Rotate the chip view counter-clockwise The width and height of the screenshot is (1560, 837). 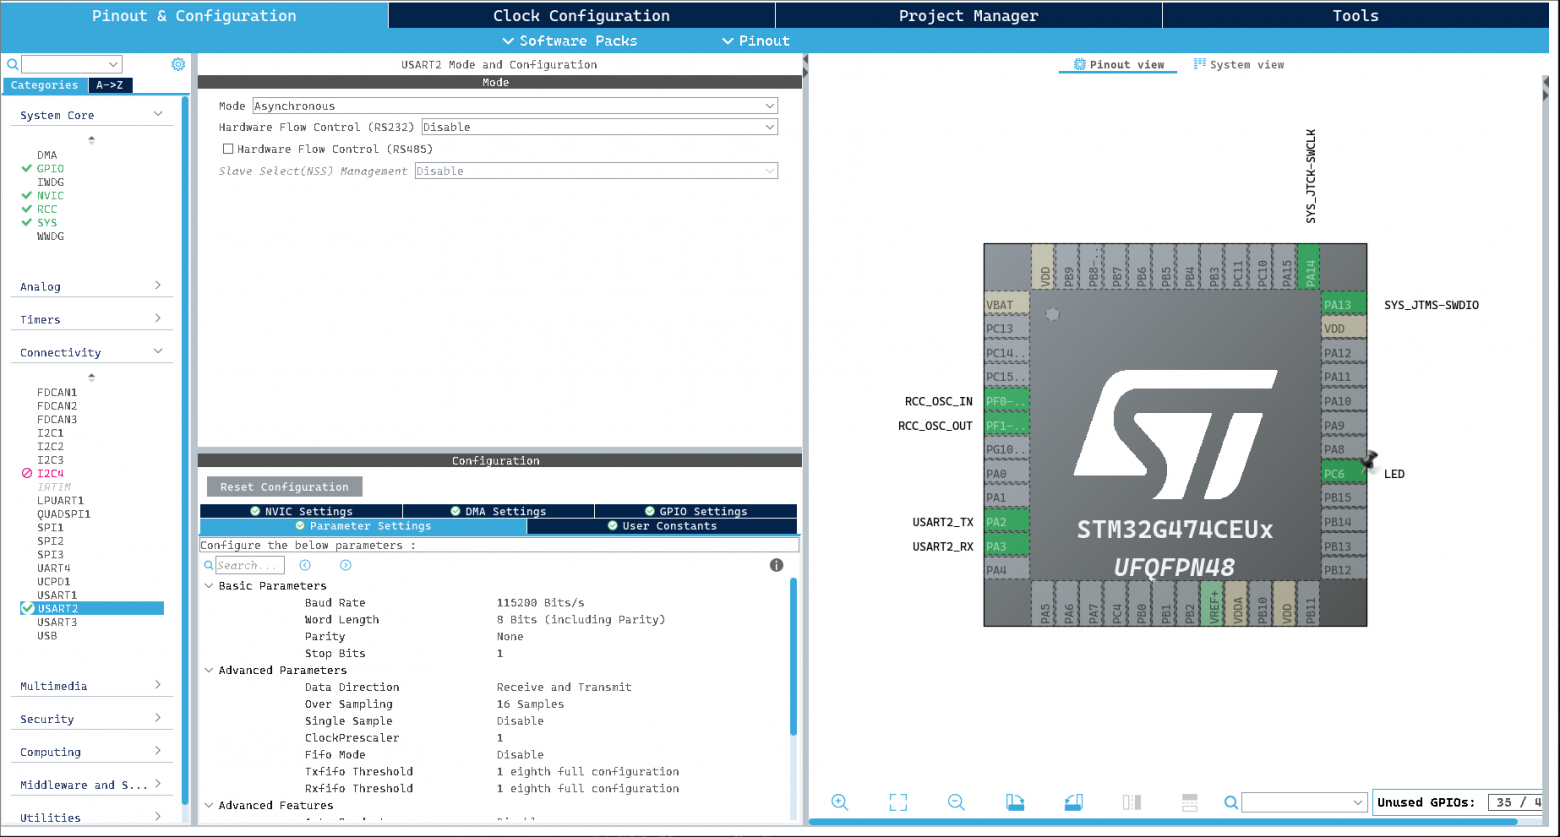coord(1073,802)
